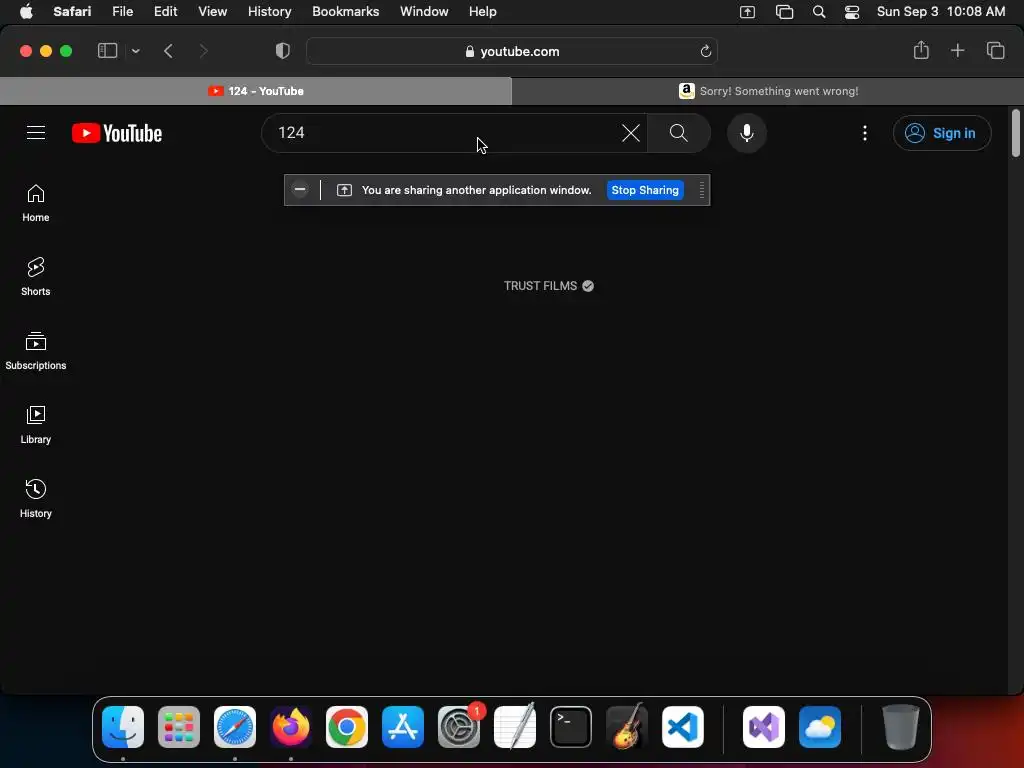This screenshot has width=1024, height=768.
Task: Open Subscriptions in the sidebar
Action: pyautogui.click(x=36, y=351)
